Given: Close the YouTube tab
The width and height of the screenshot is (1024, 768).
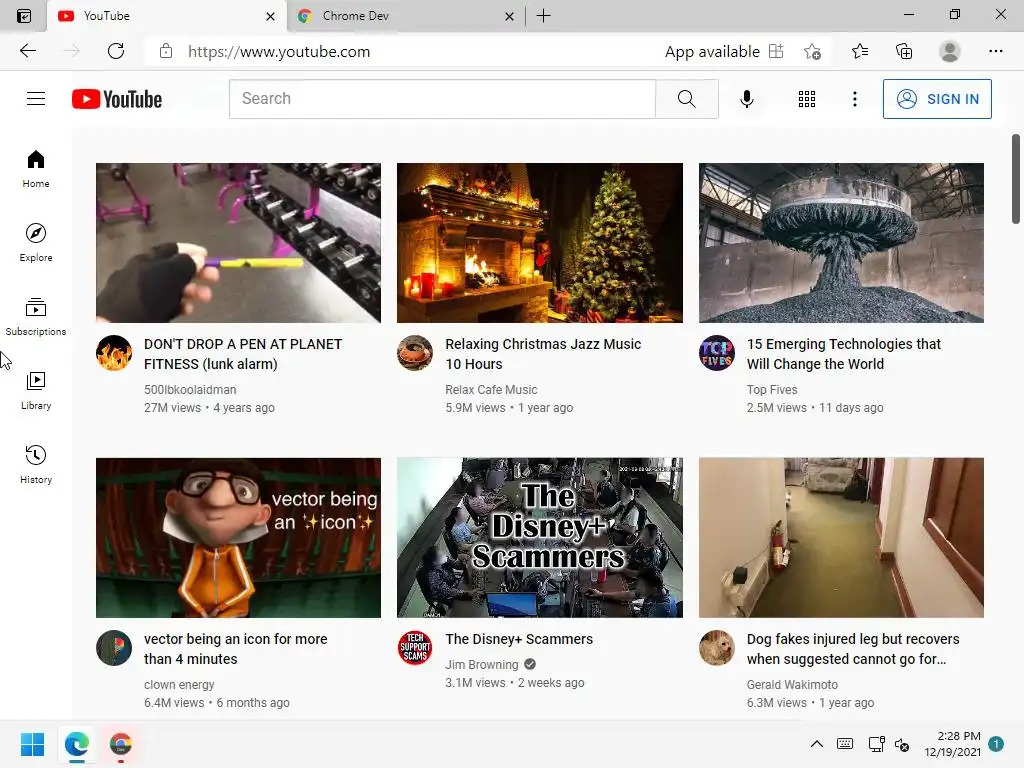Looking at the screenshot, I should click(x=270, y=16).
